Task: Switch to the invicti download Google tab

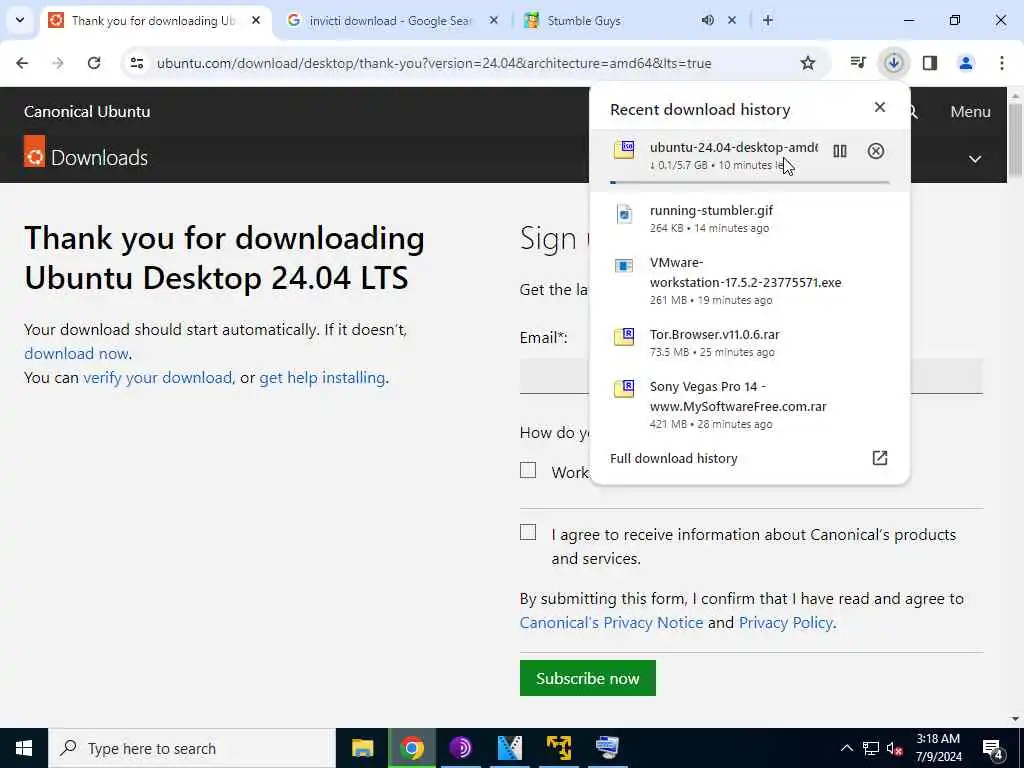Action: [x=392, y=21]
